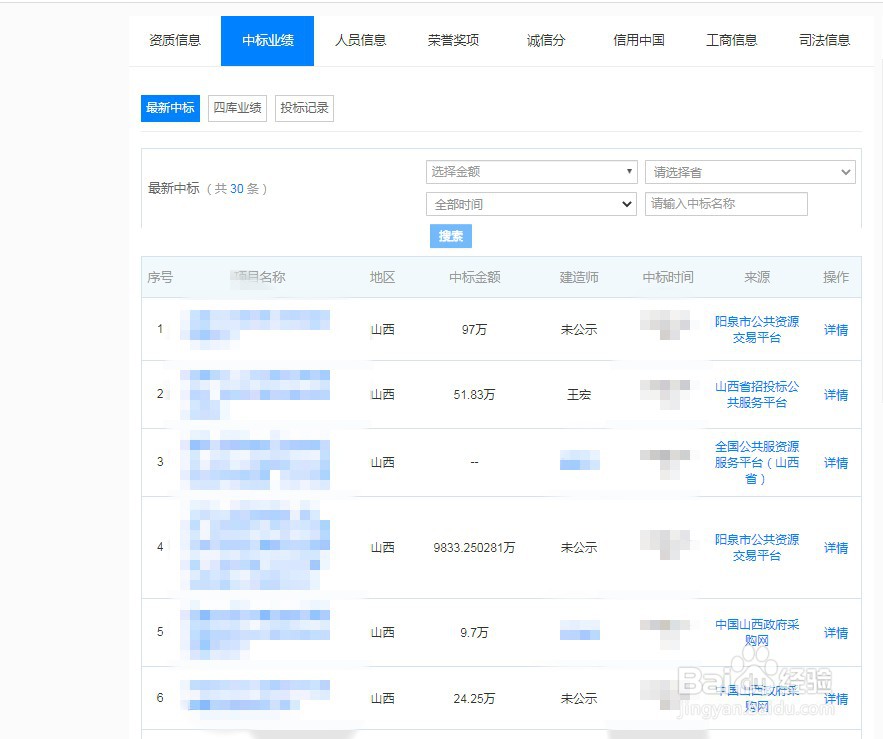Click the 投标记录 button

(304, 108)
